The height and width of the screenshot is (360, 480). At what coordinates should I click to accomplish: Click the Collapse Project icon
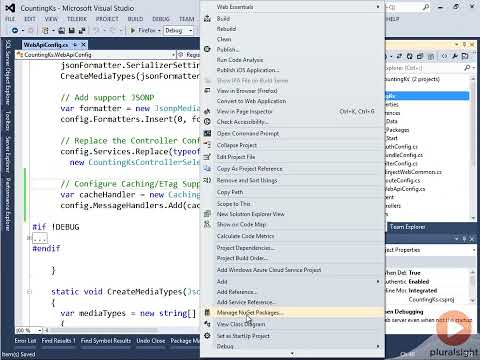(x=207, y=145)
